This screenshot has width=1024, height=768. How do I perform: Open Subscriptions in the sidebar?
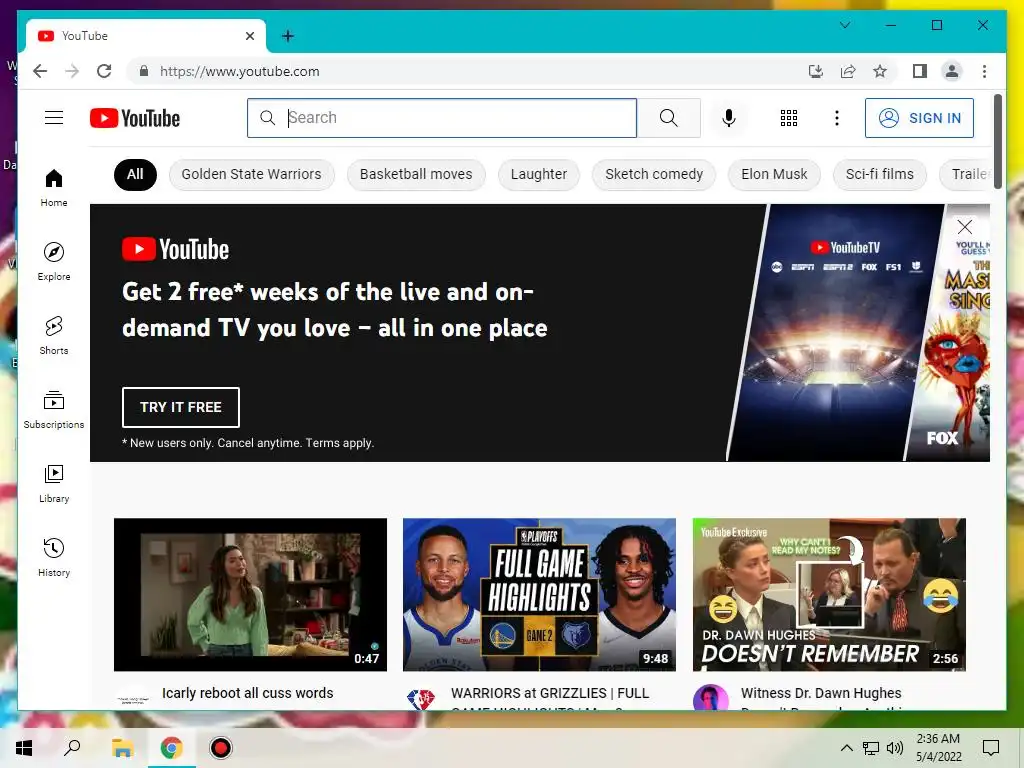pos(54,409)
